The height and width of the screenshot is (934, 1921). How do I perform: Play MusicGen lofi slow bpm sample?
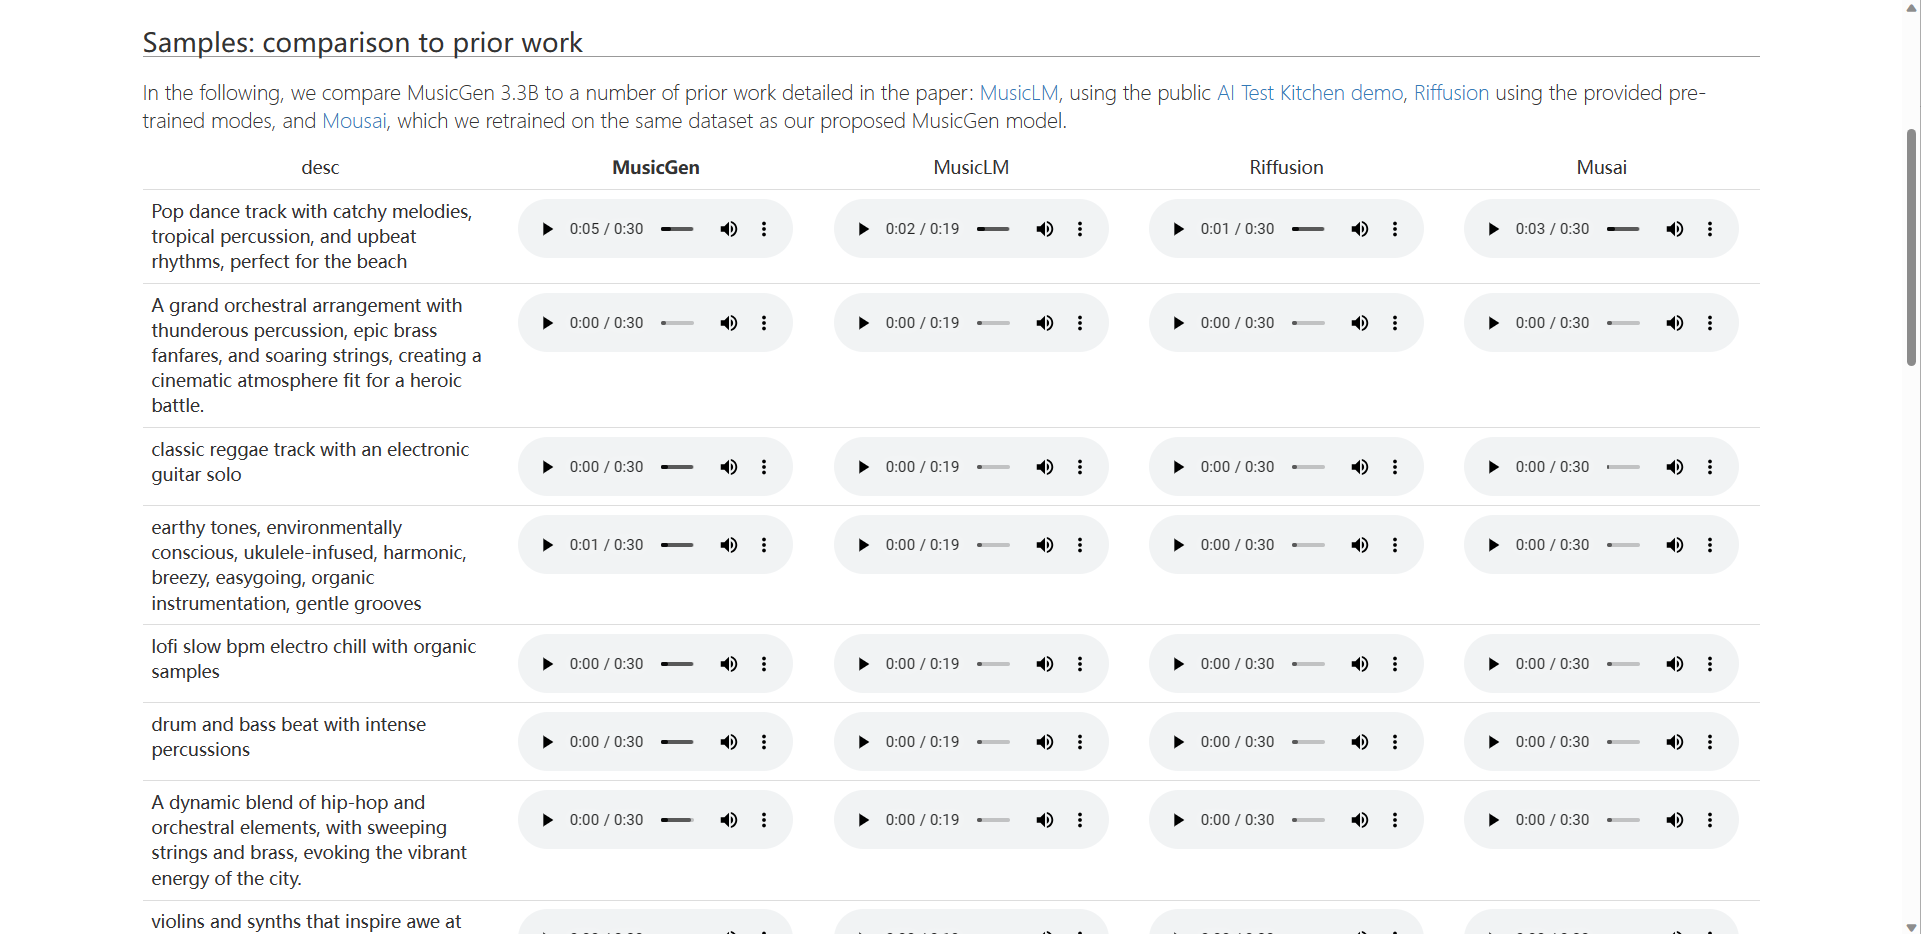tap(547, 664)
